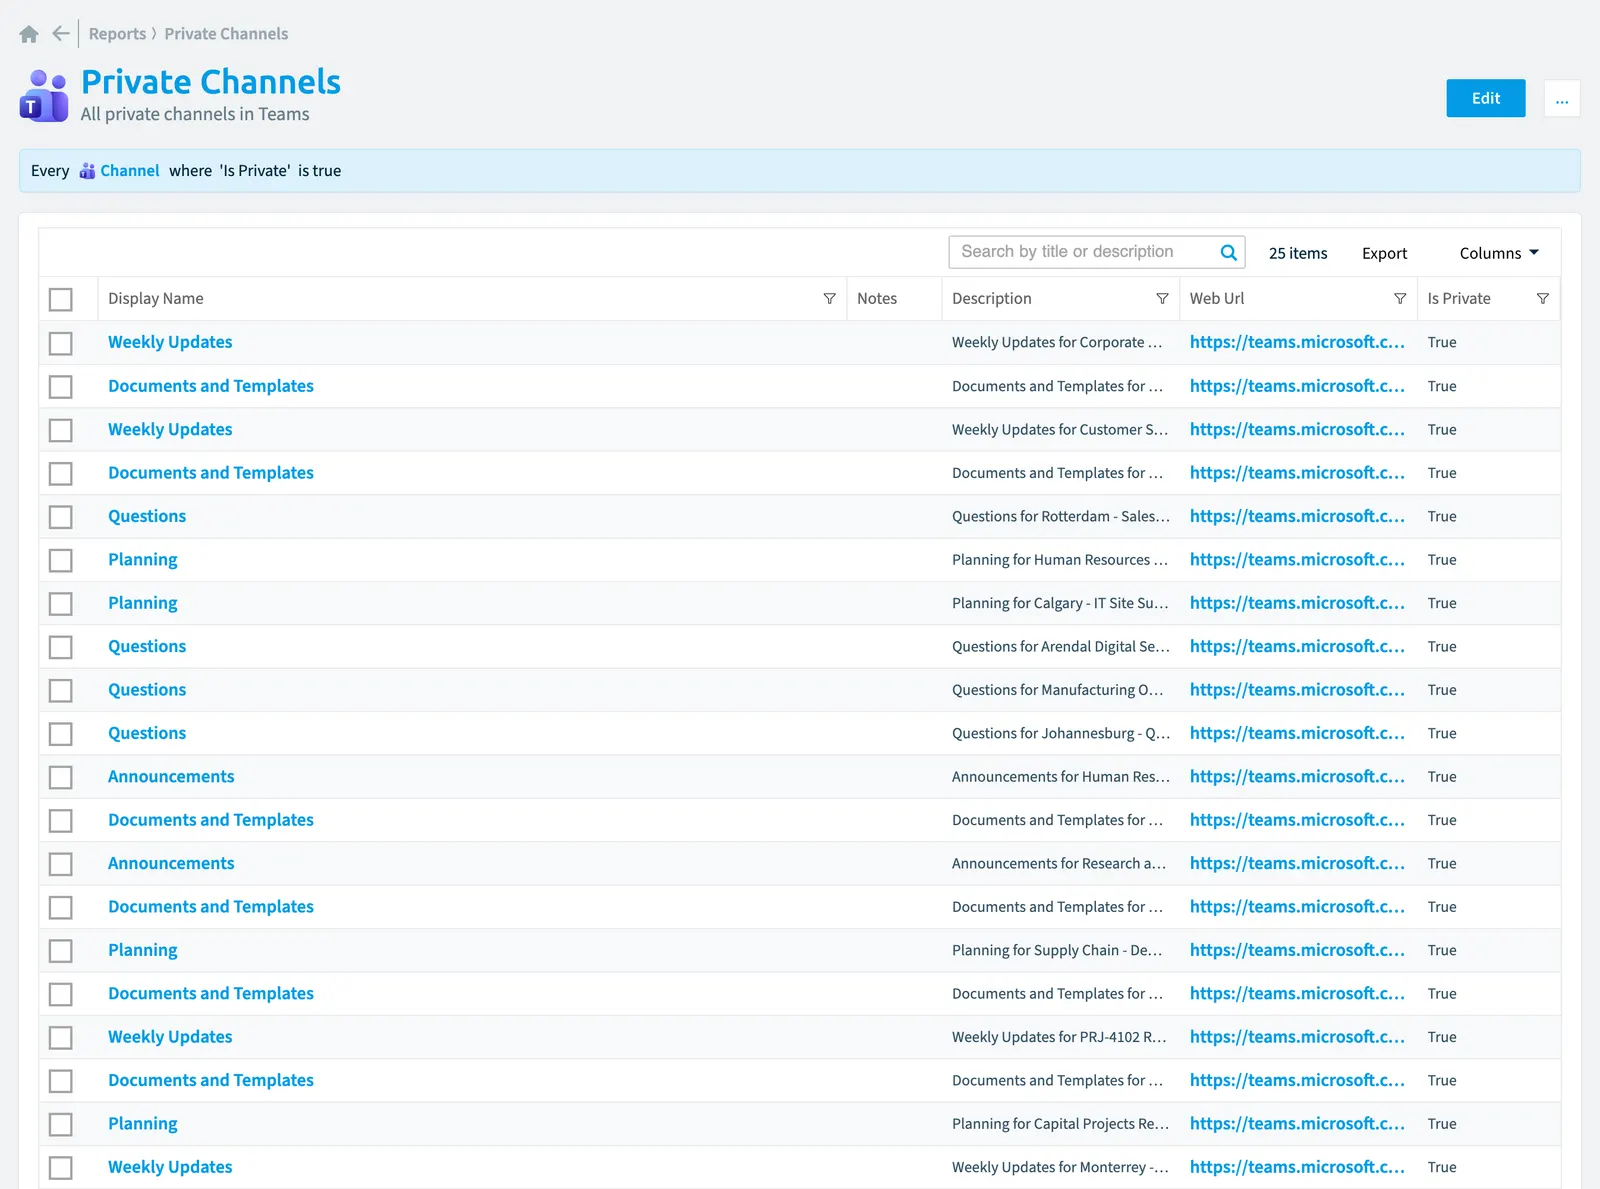
Task: Click the Private Channels page title
Action: pyautogui.click(x=211, y=82)
